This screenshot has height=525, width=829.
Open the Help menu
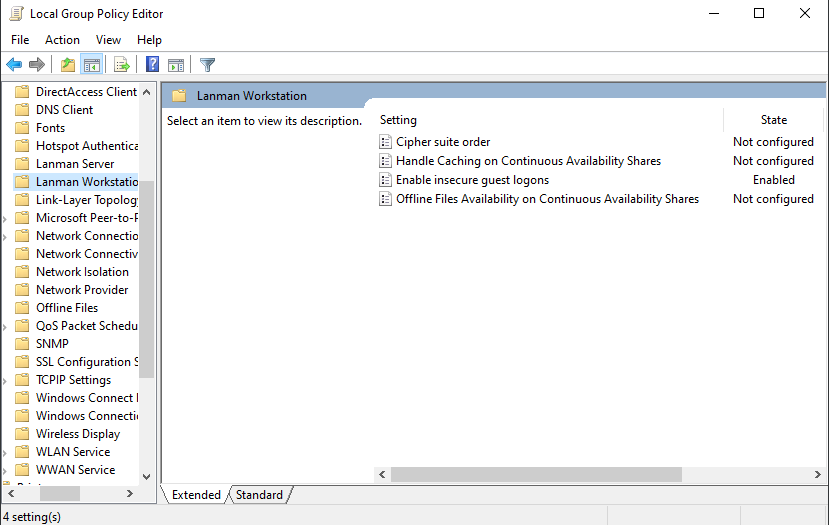[x=149, y=40]
